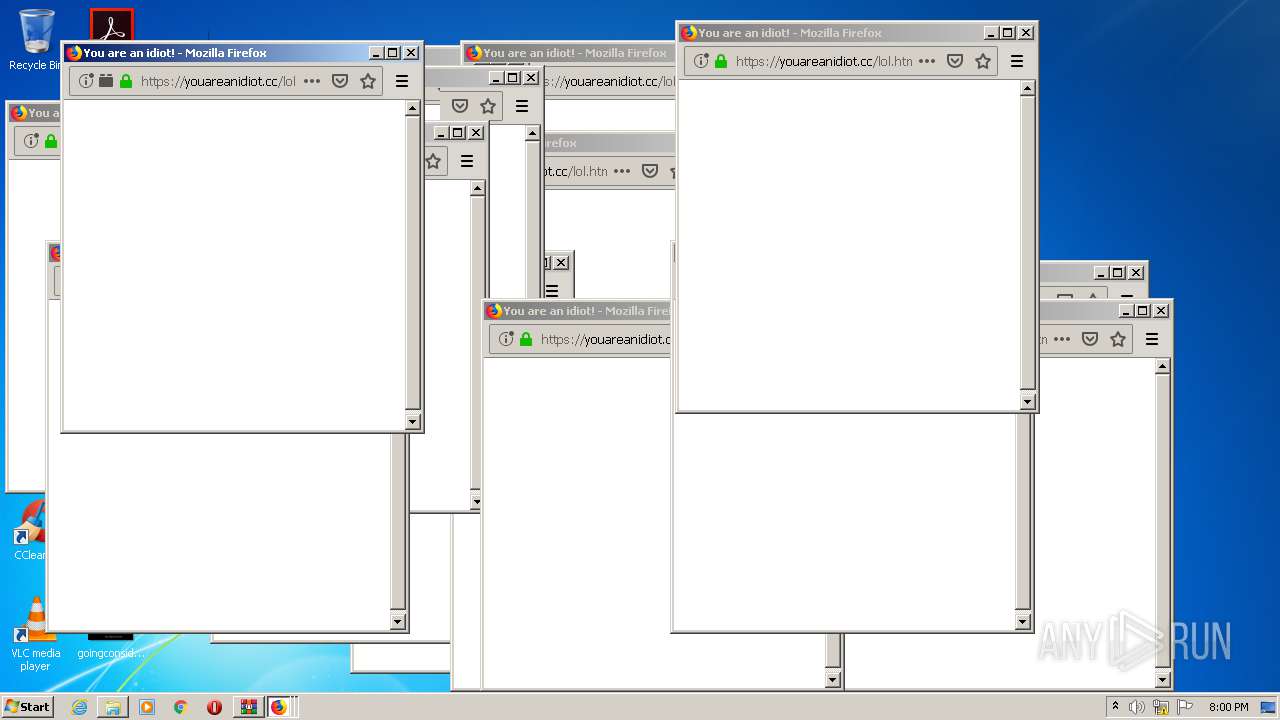Open site information in the top right Firefox window

[x=701, y=61]
